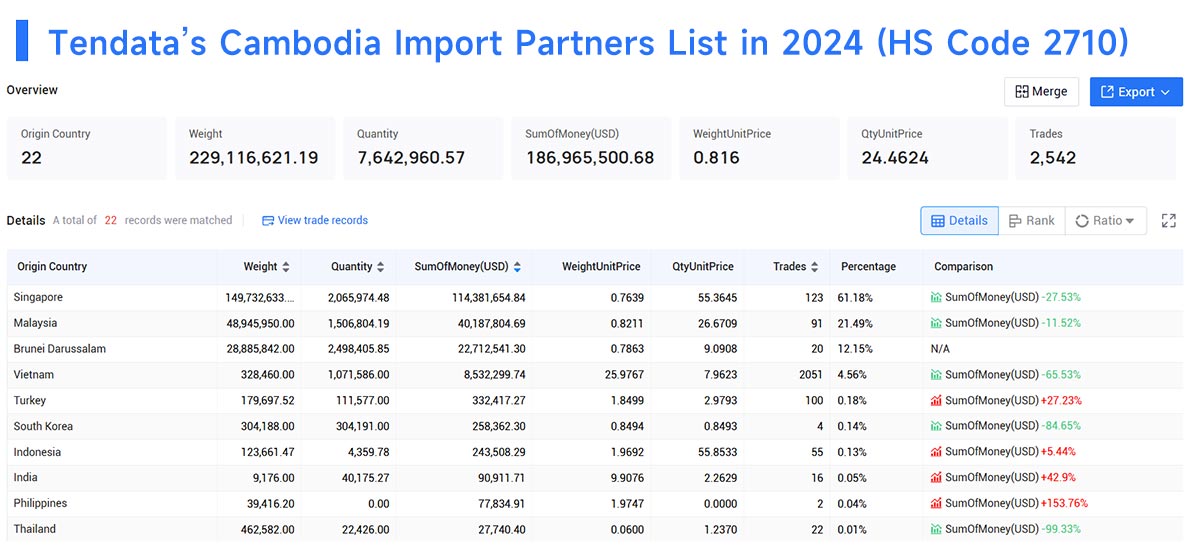
Task: Click the 61.18% percentage cell
Action: (x=855, y=298)
